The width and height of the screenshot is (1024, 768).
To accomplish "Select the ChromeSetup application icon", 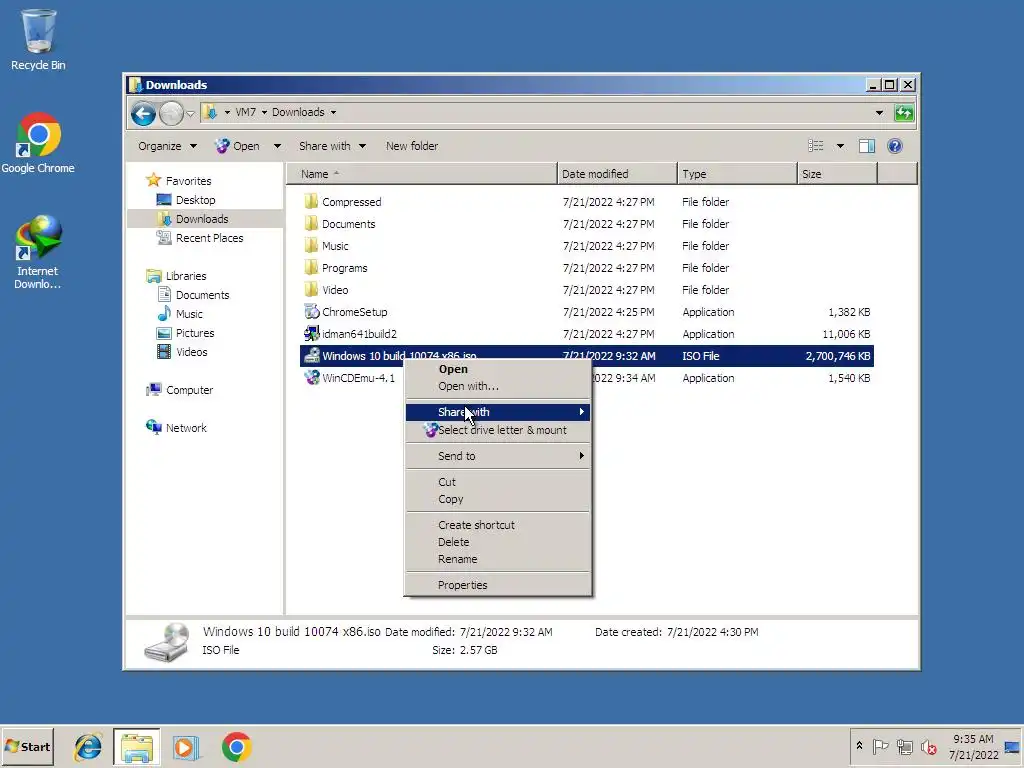I will click(312, 312).
